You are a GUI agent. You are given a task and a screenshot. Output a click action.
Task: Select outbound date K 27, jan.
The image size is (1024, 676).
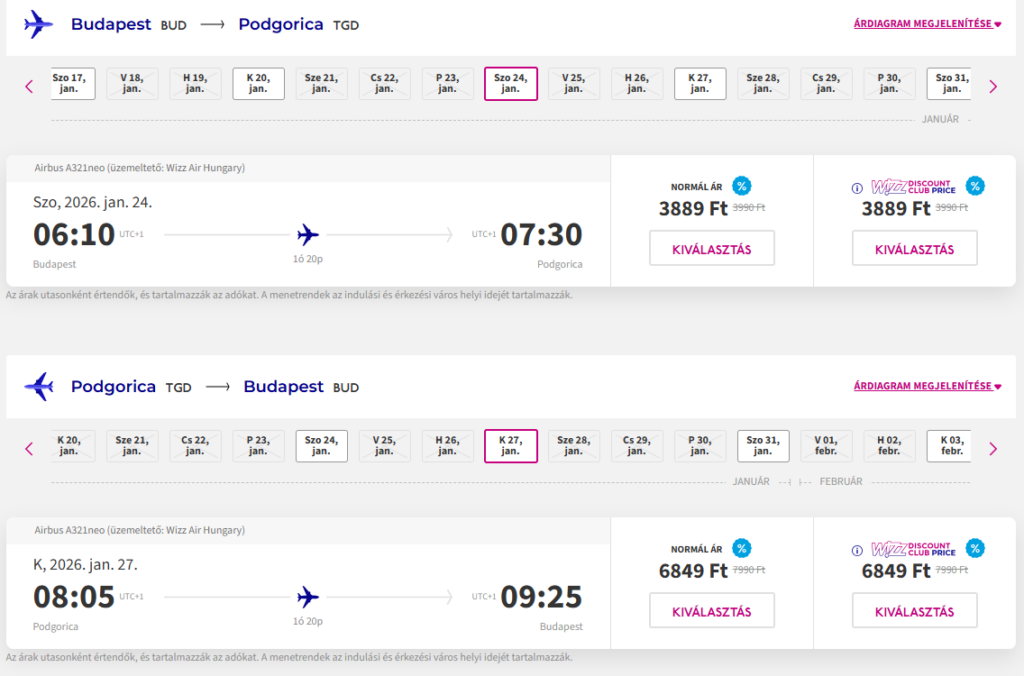point(700,84)
